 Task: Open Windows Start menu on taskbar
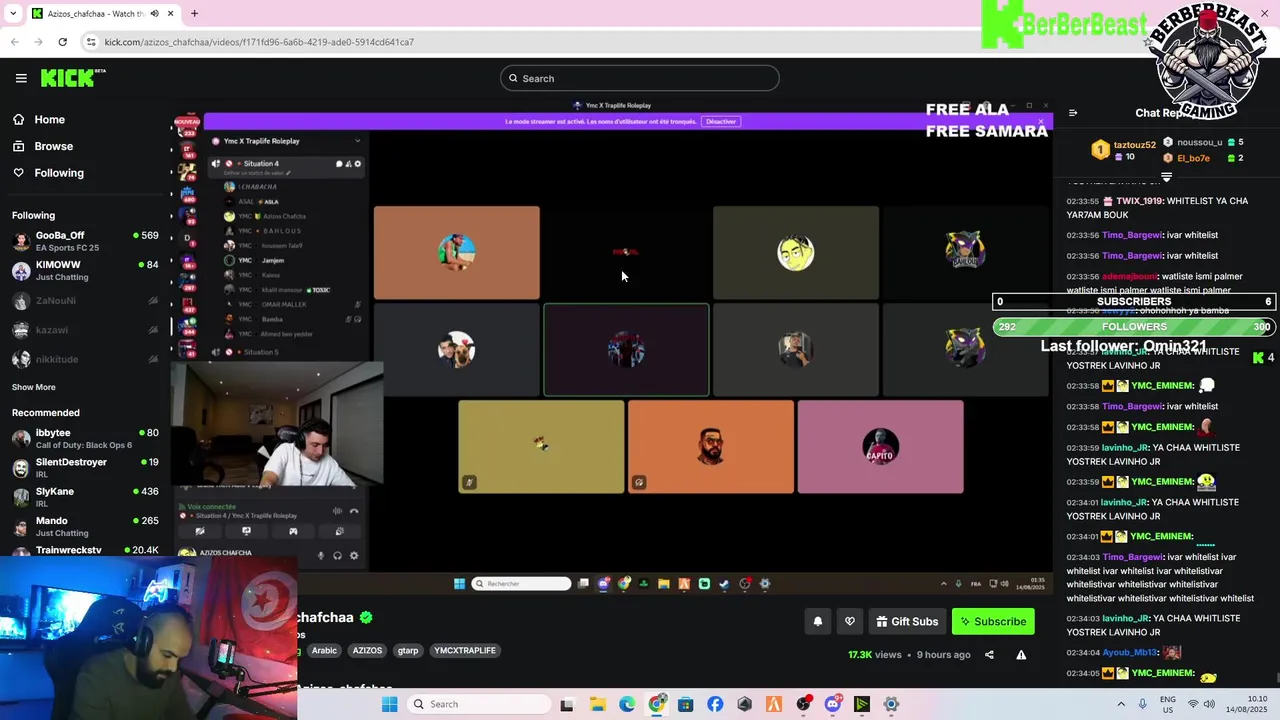click(x=389, y=704)
